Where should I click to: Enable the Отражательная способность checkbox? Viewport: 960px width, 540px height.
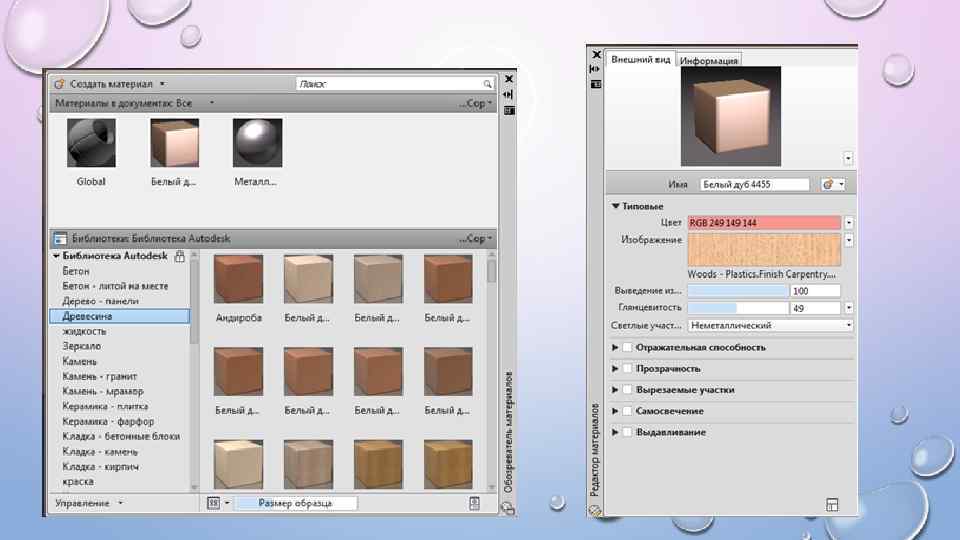tap(627, 347)
